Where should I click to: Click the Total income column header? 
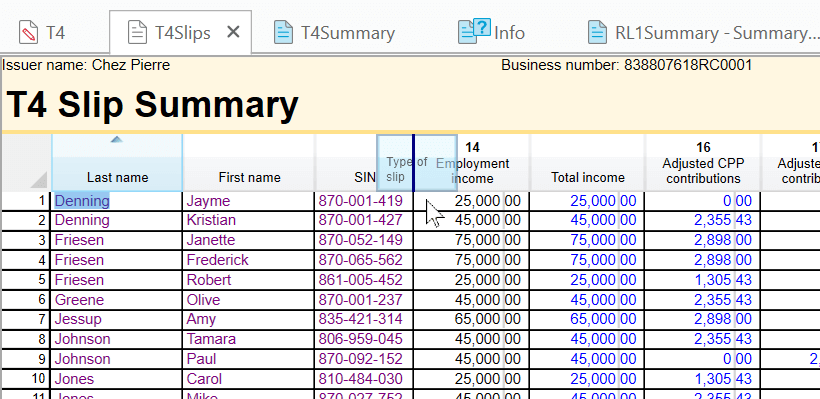[x=588, y=163]
